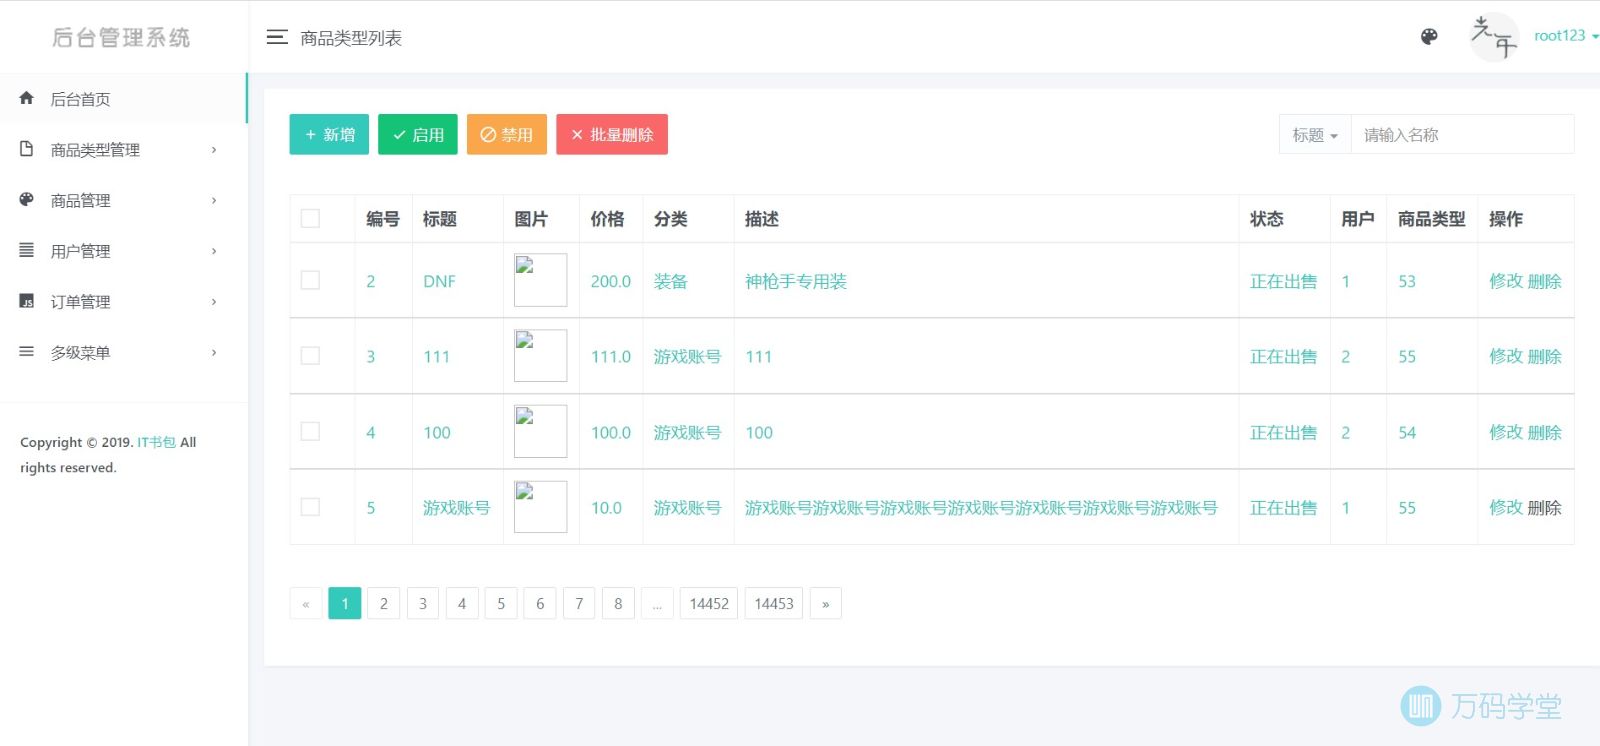Go to pagination page 8
The width and height of the screenshot is (1600, 746).
(618, 603)
